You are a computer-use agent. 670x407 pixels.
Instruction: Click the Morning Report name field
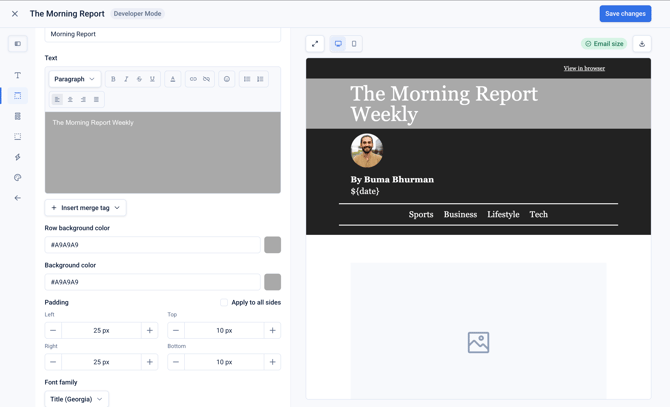tap(163, 34)
